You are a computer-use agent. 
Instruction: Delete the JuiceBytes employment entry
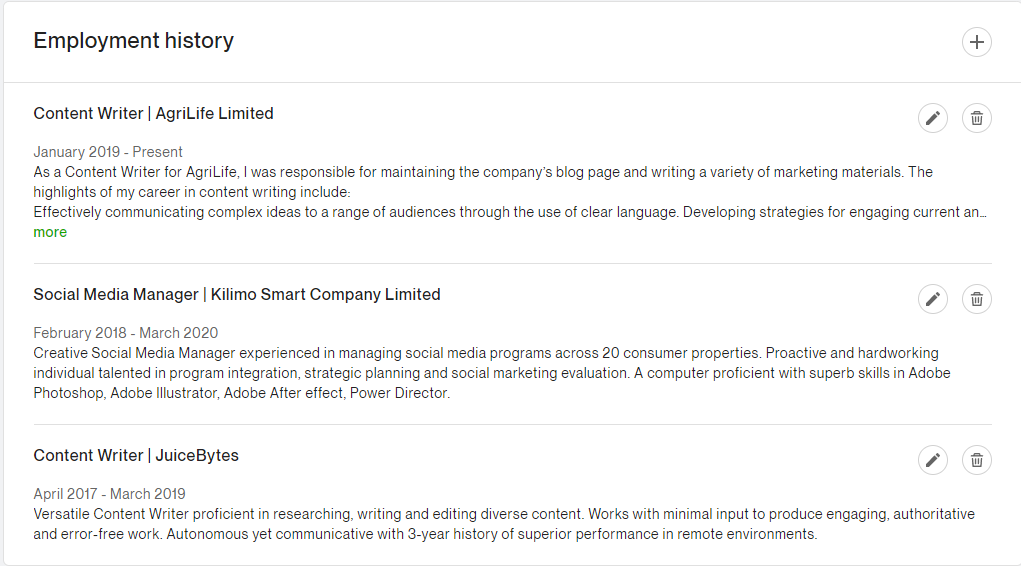[x=976, y=460]
